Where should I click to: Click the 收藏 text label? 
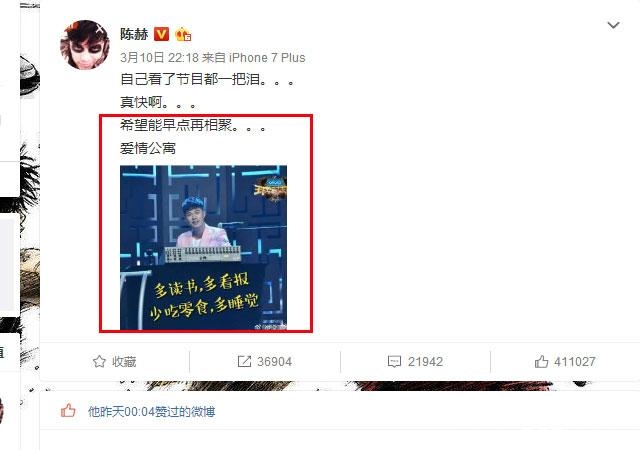coord(124,362)
